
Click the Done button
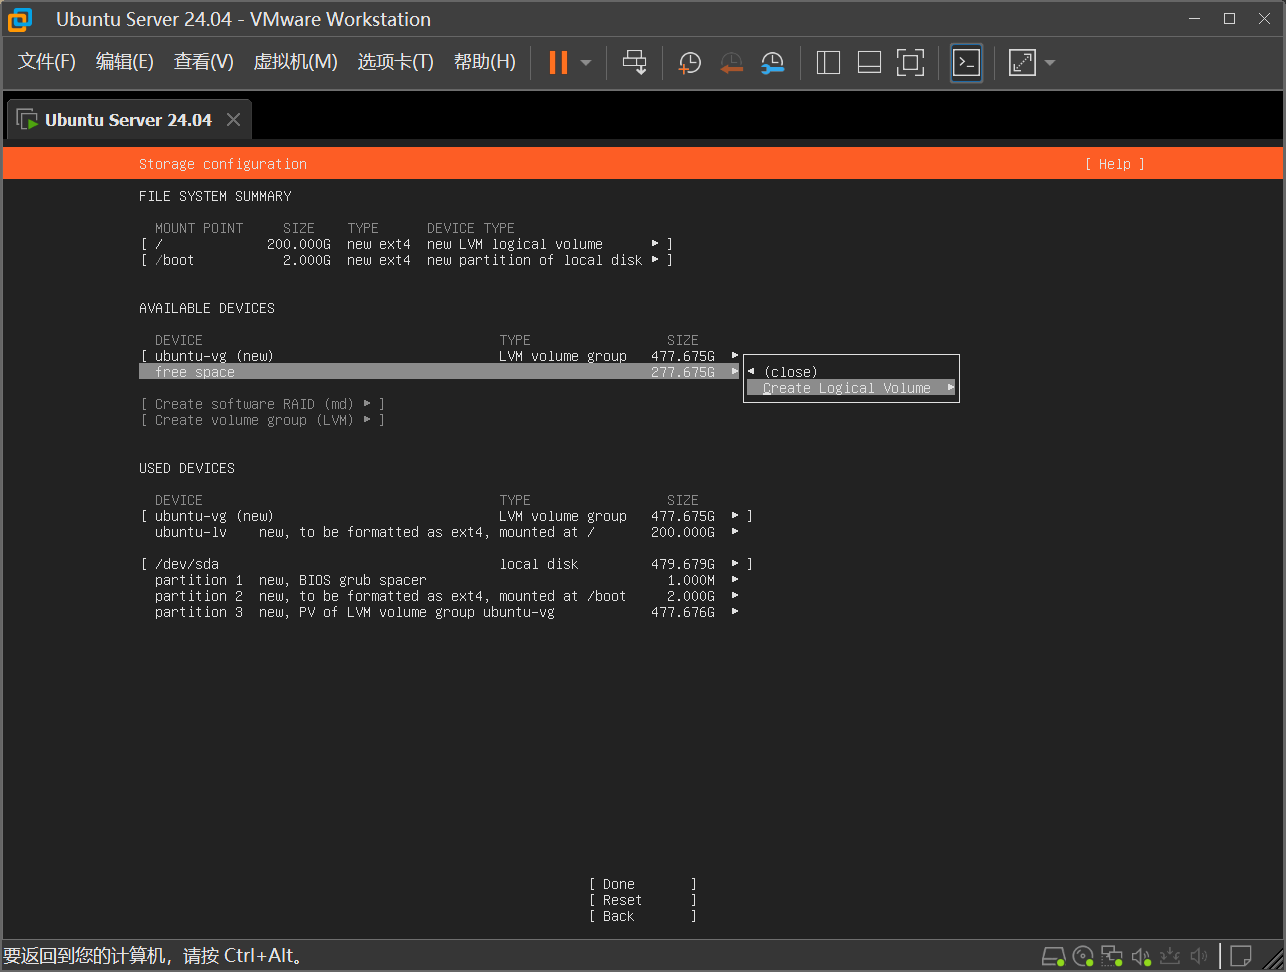(x=643, y=884)
